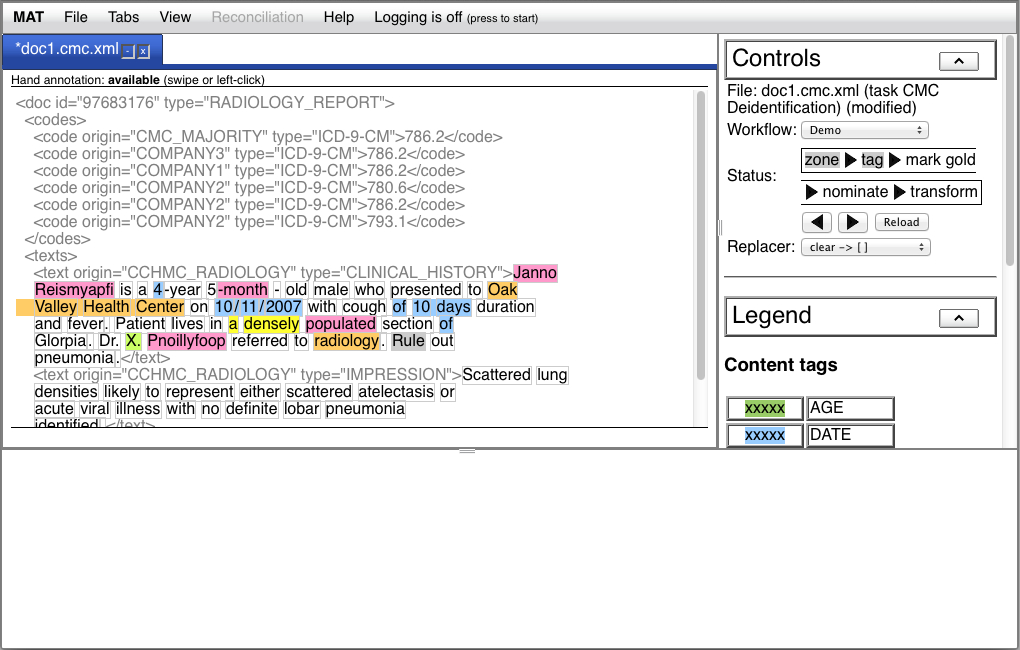Click the green AGE color swatch in Legend
The height and width of the screenshot is (650, 1020).
pyautogui.click(x=764, y=408)
